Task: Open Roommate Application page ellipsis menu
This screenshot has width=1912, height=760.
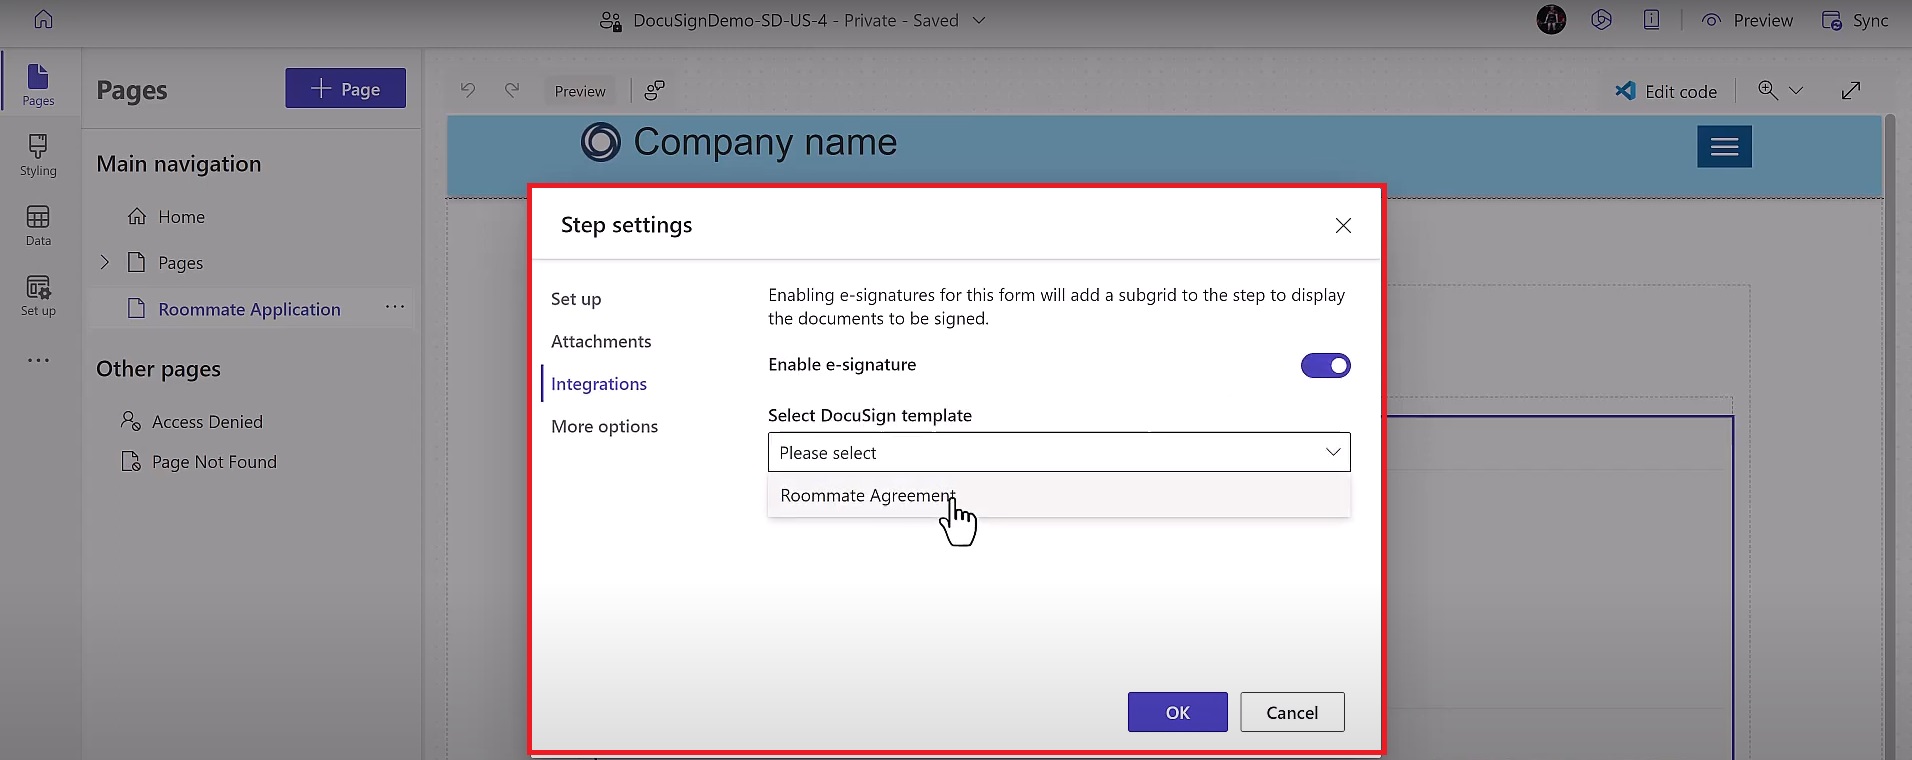Action: 395,307
